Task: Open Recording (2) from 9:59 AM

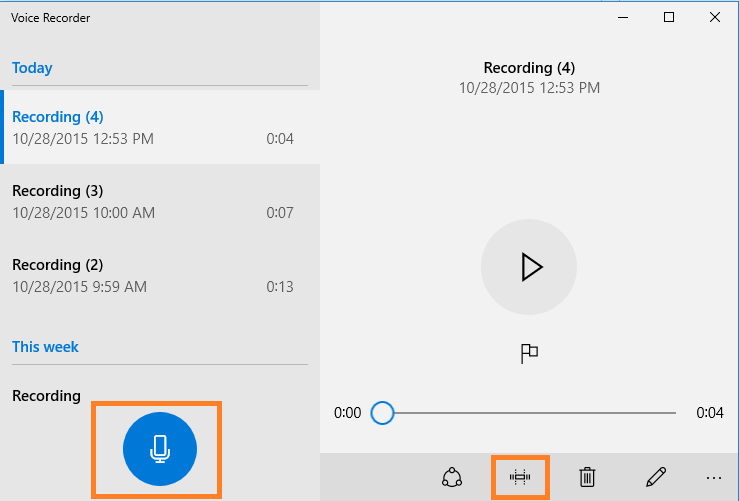Action: click(160, 275)
